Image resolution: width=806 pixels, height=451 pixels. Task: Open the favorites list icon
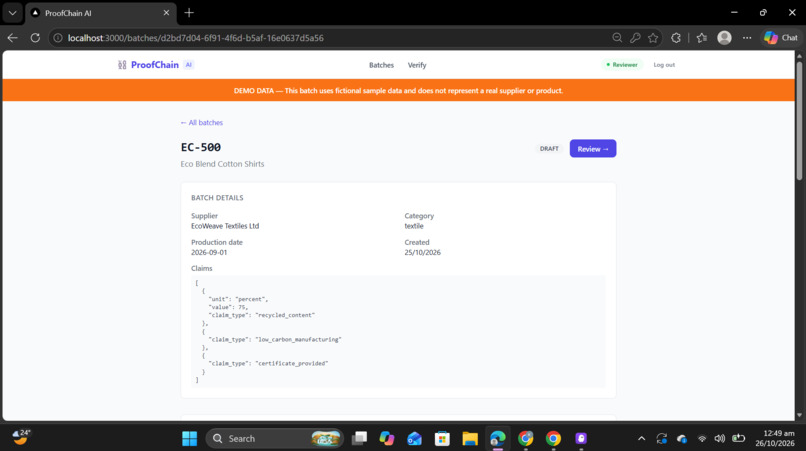[702, 38]
